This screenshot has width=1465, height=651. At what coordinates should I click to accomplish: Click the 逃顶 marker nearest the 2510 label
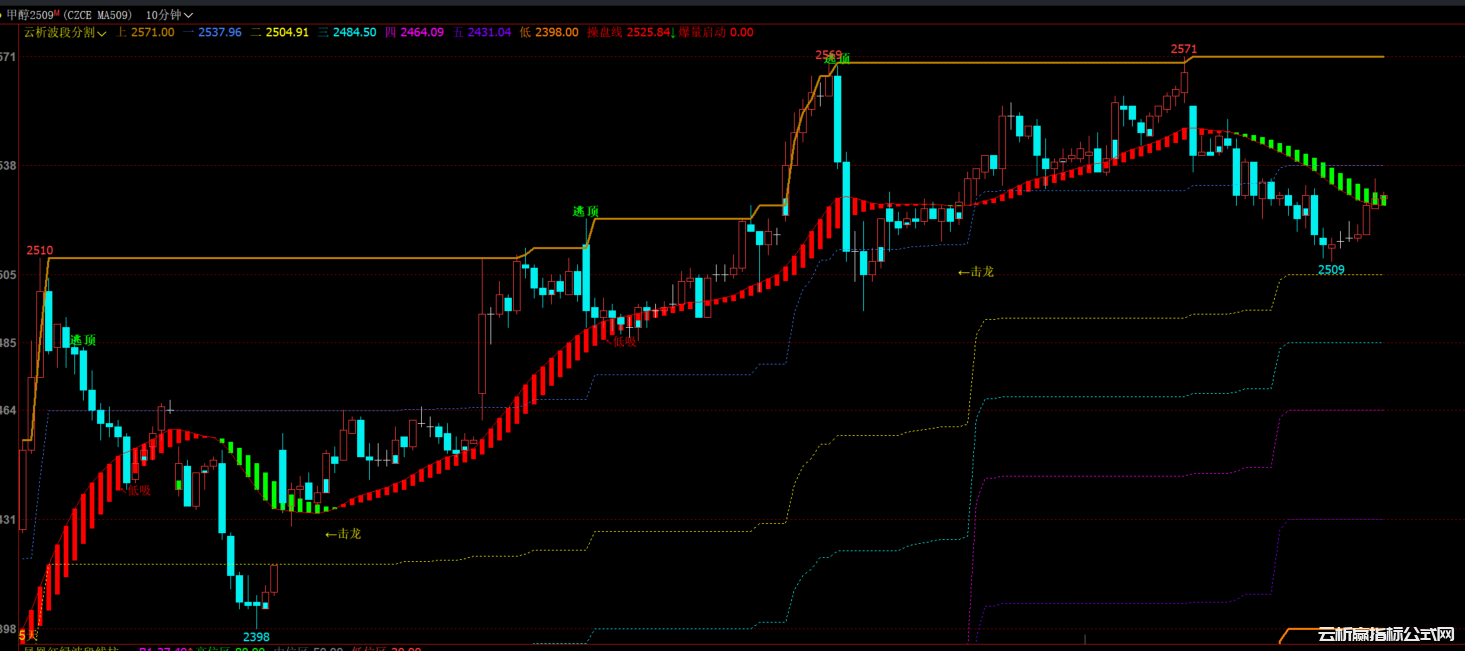83,340
